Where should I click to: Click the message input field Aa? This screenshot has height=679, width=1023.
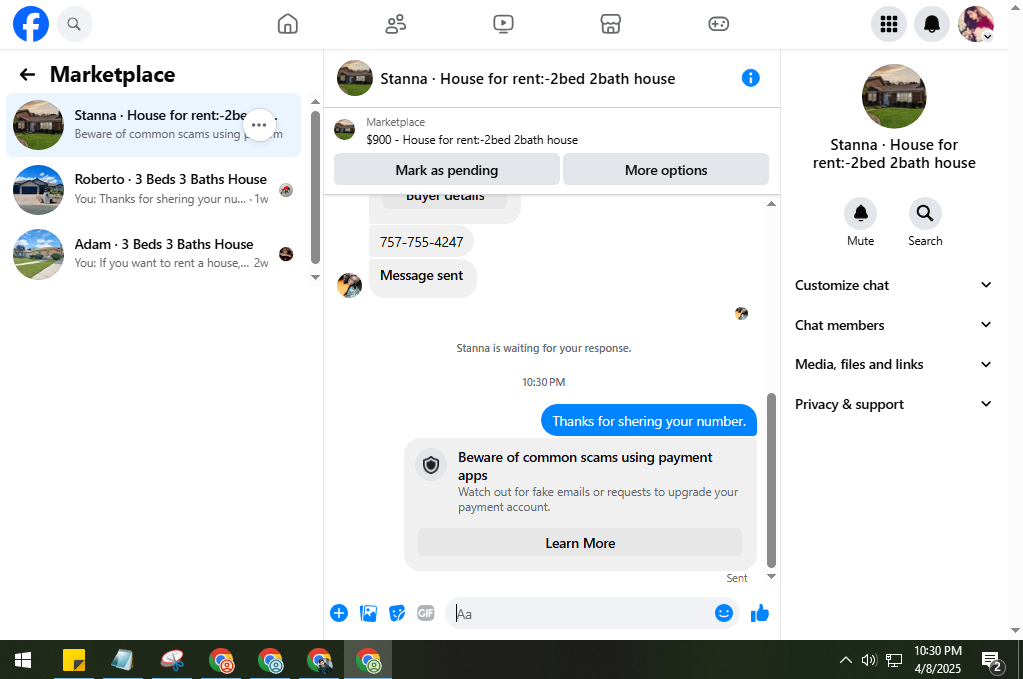(x=581, y=613)
